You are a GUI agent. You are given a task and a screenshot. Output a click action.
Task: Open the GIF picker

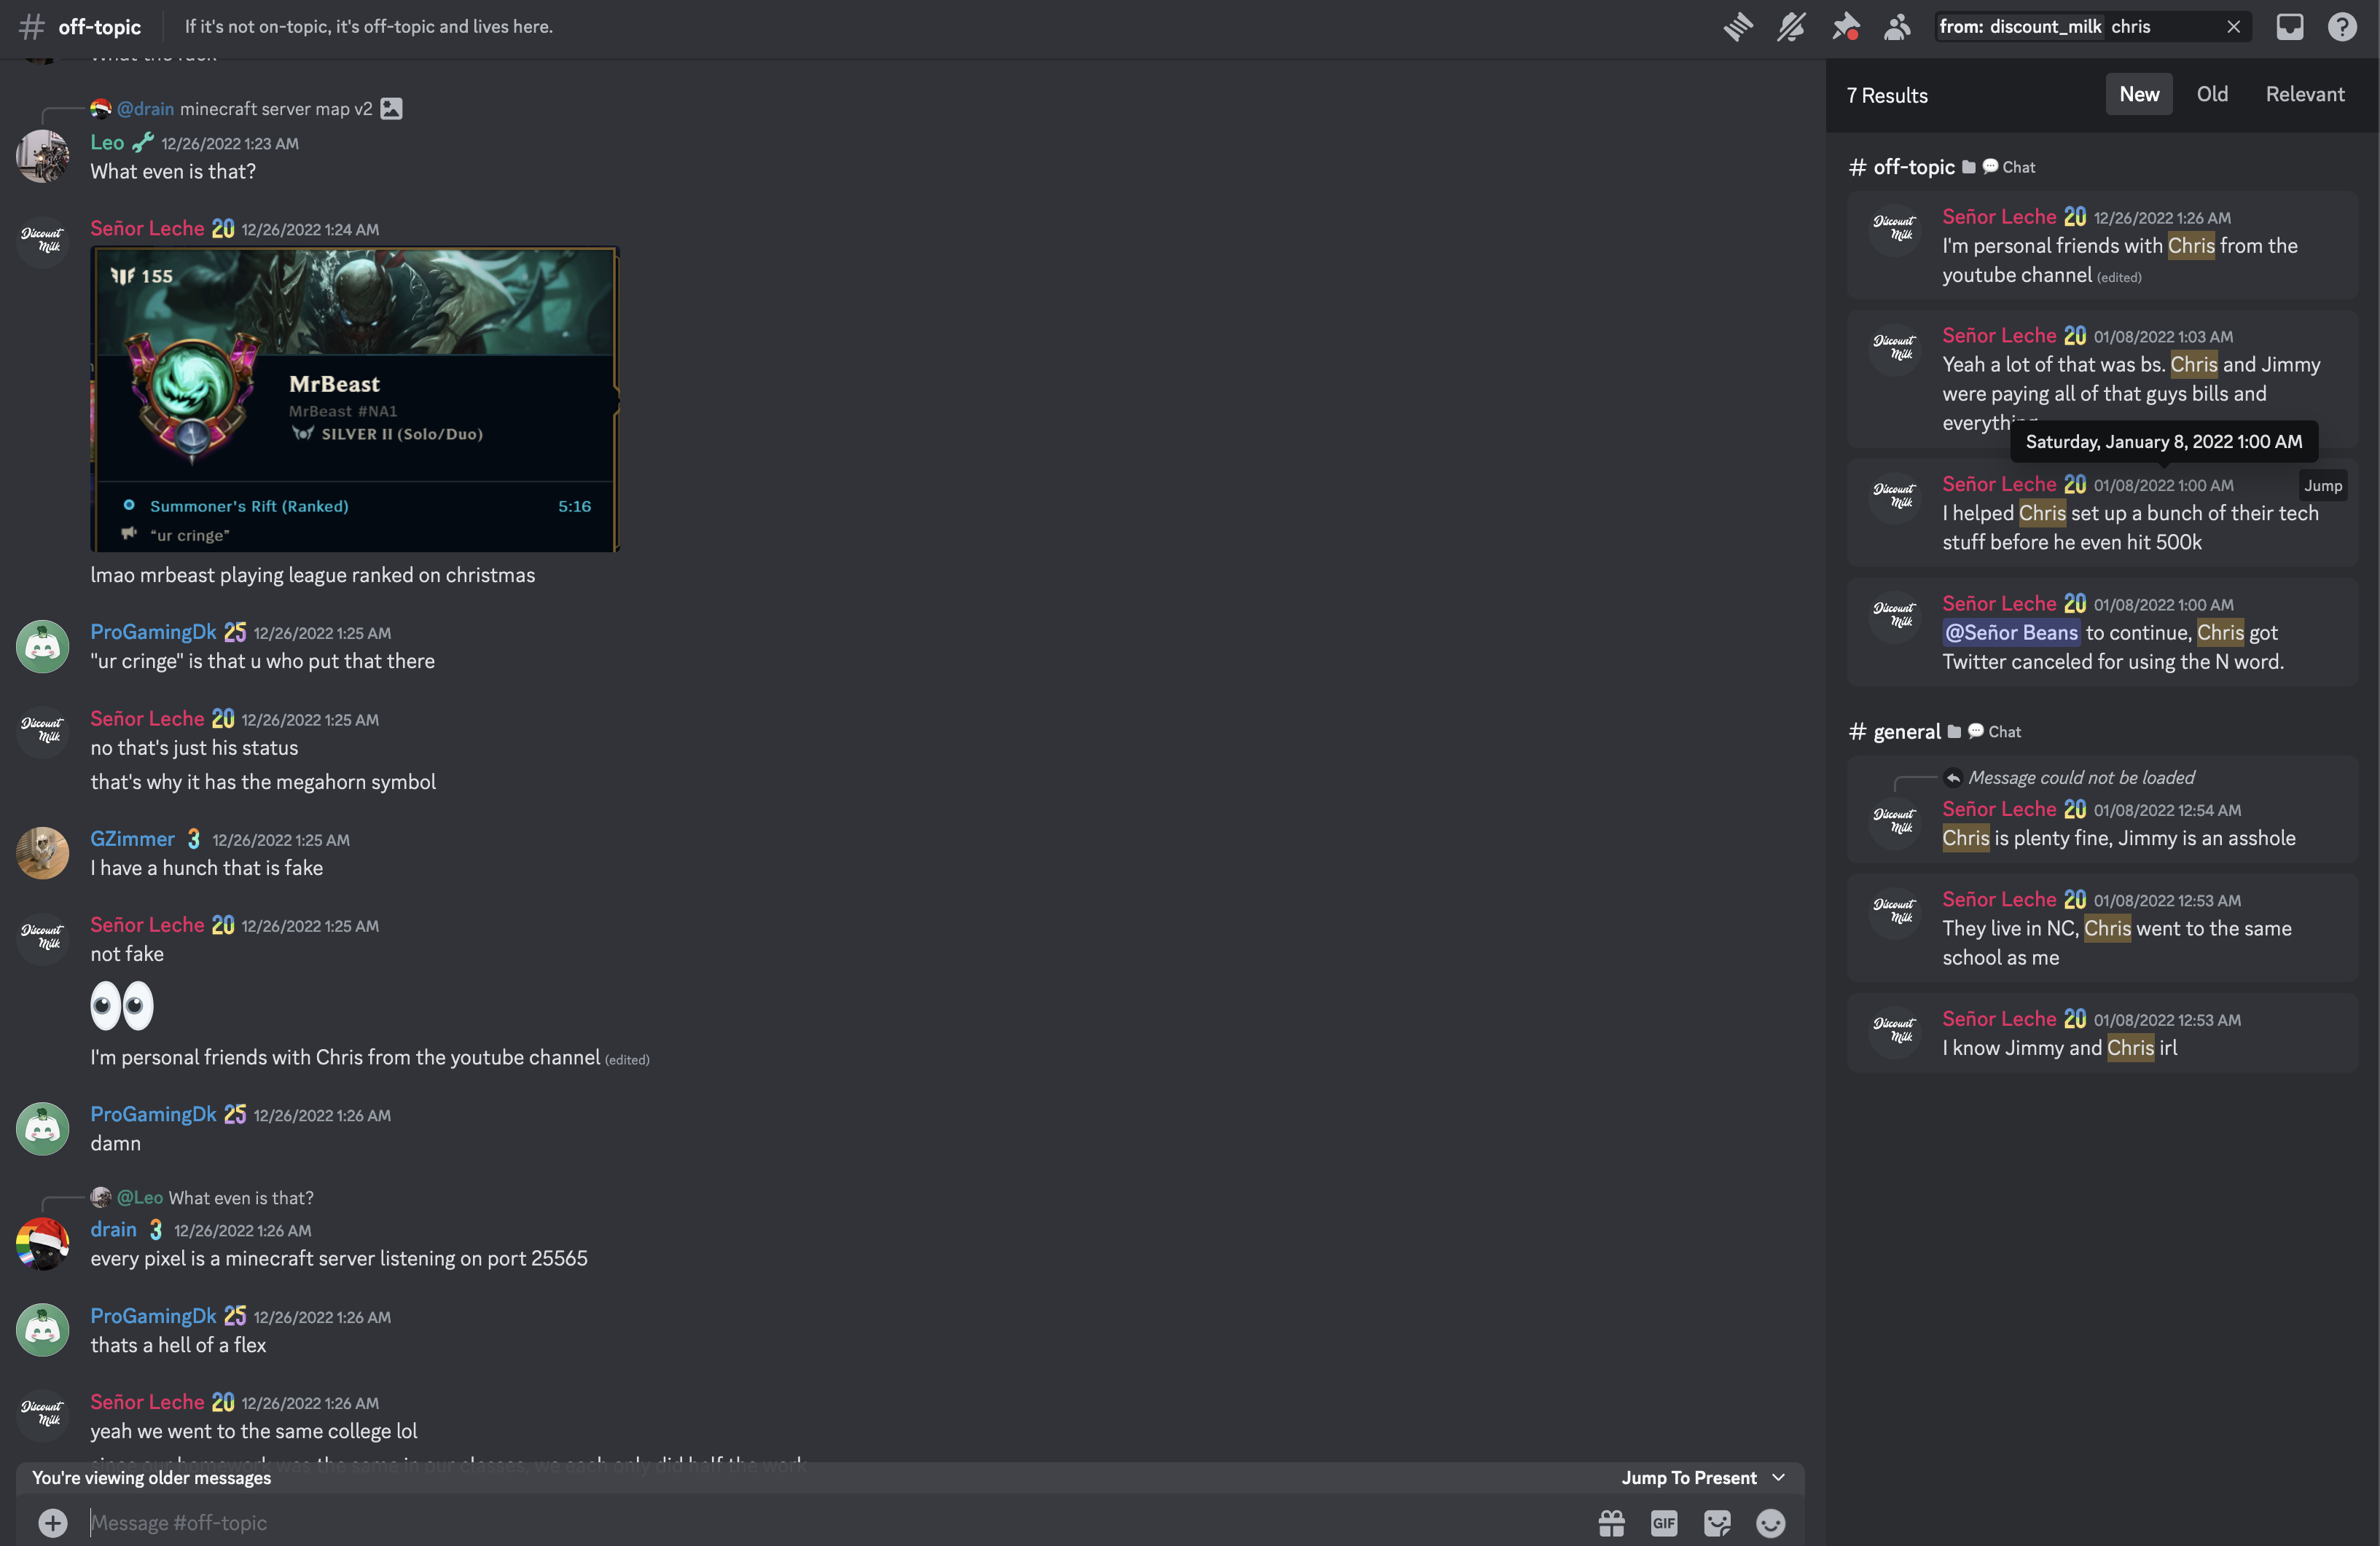pyautogui.click(x=1664, y=1523)
